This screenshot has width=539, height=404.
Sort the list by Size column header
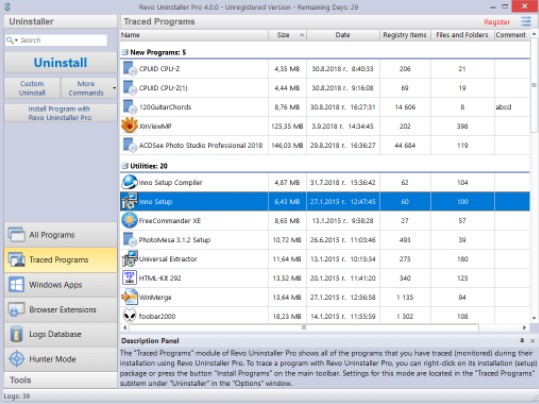point(287,35)
